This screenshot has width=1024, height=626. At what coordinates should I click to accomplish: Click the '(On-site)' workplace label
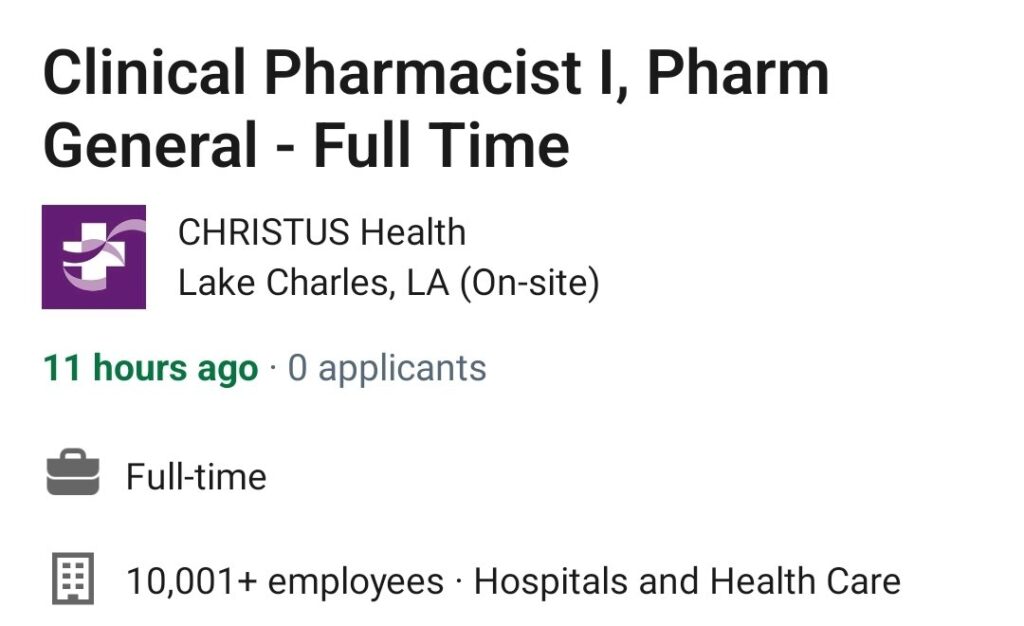pyautogui.click(x=530, y=283)
